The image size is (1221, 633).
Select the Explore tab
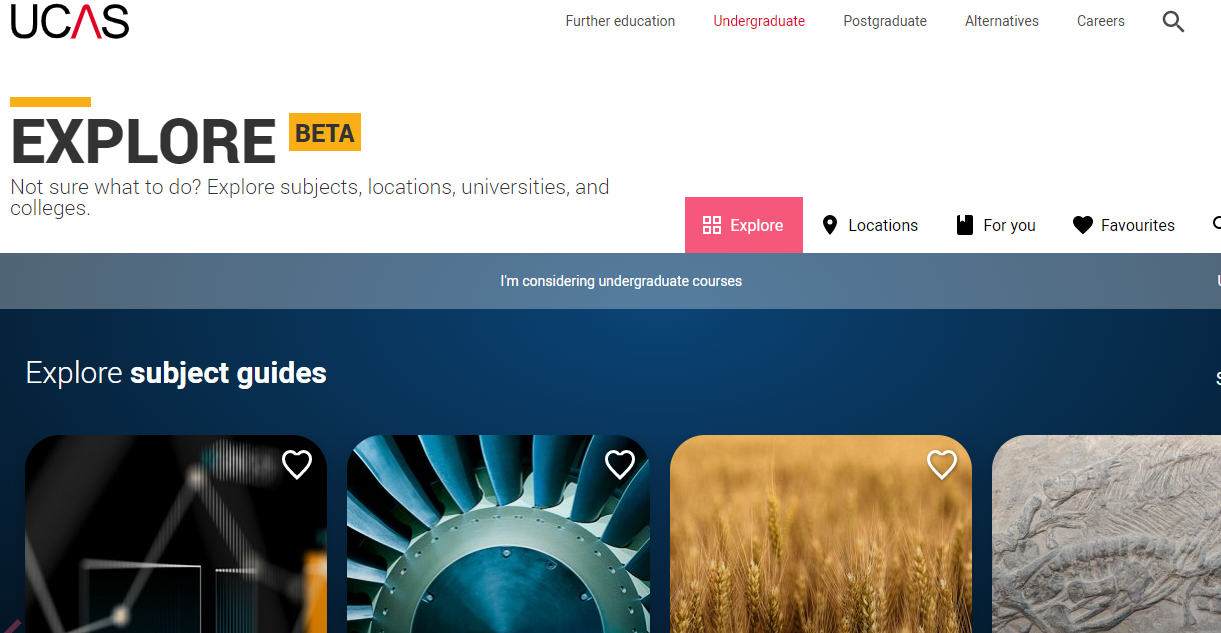click(744, 225)
